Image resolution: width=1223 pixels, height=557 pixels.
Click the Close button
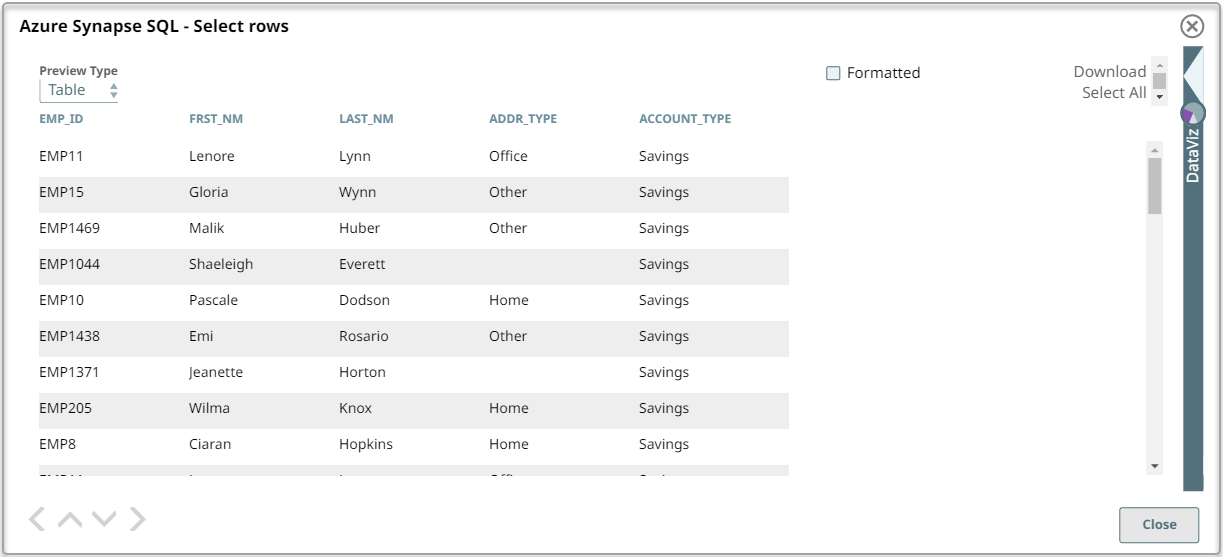pyautogui.click(x=1159, y=524)
